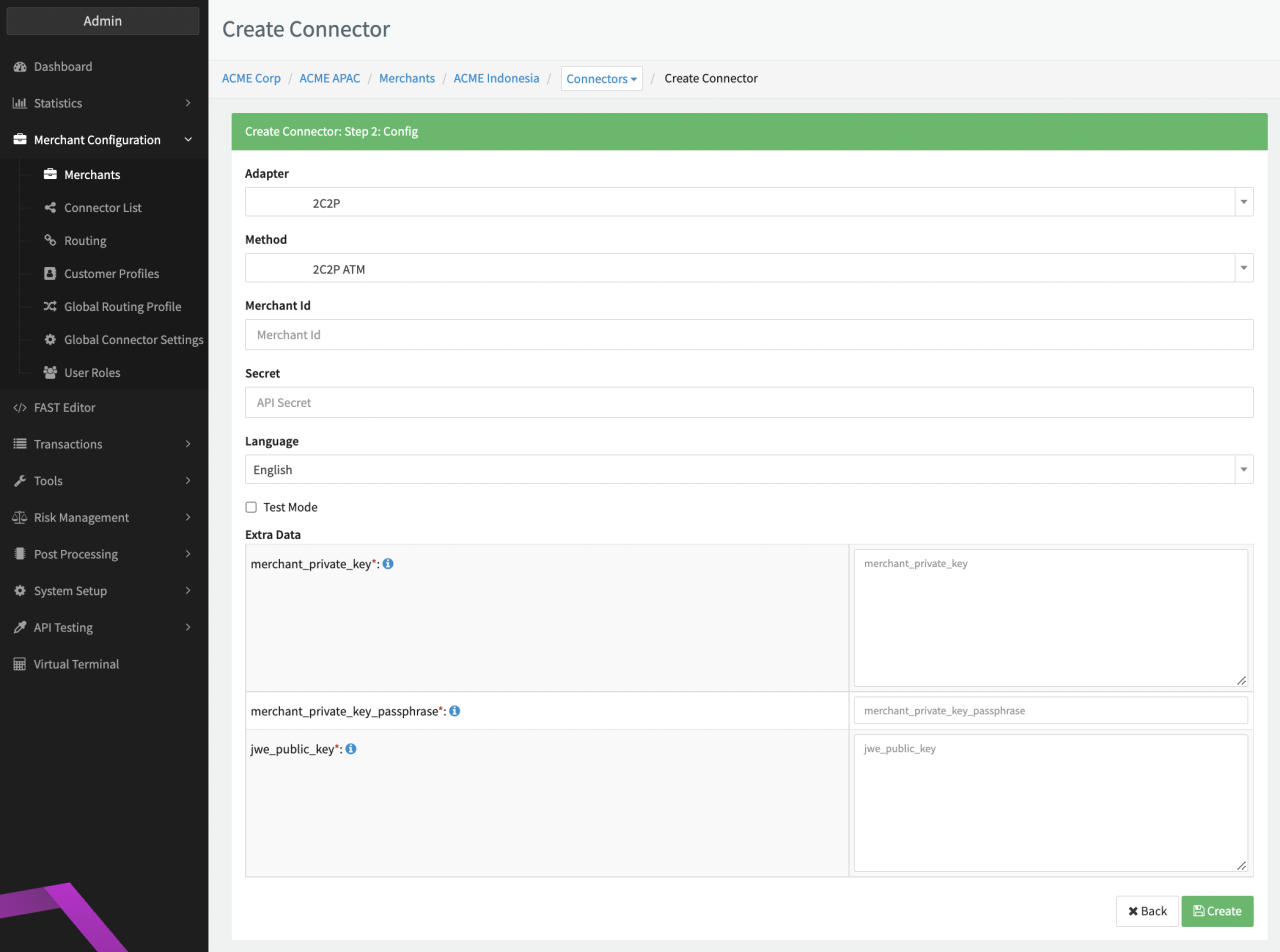Open the Adapter dropdown showing 2C2P
This screenshot has height=952, width=1280.
click(748, 202)
